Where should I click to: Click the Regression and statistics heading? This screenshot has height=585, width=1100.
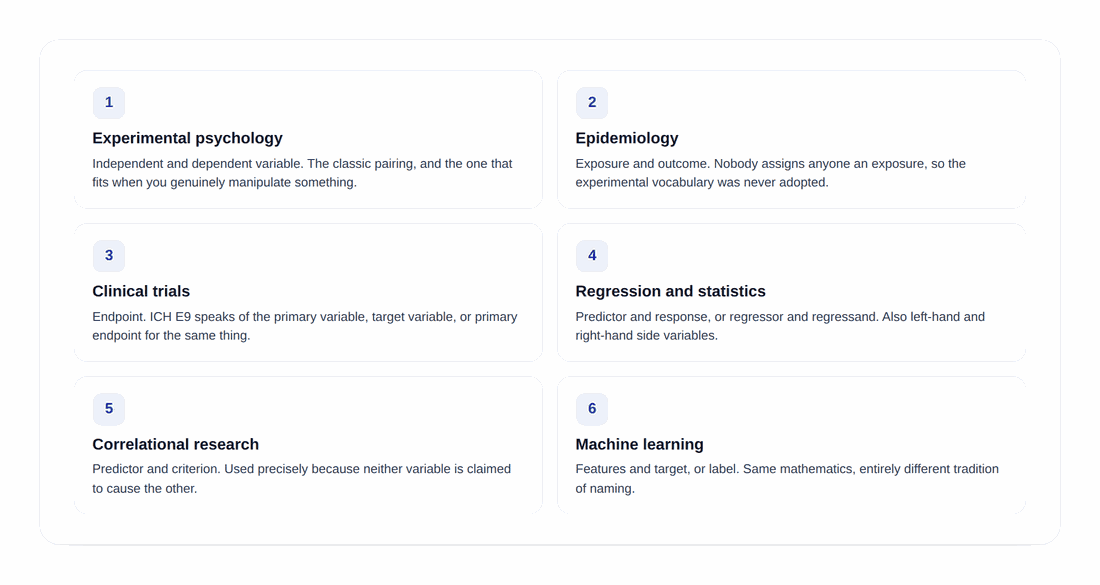pos(670,291)
